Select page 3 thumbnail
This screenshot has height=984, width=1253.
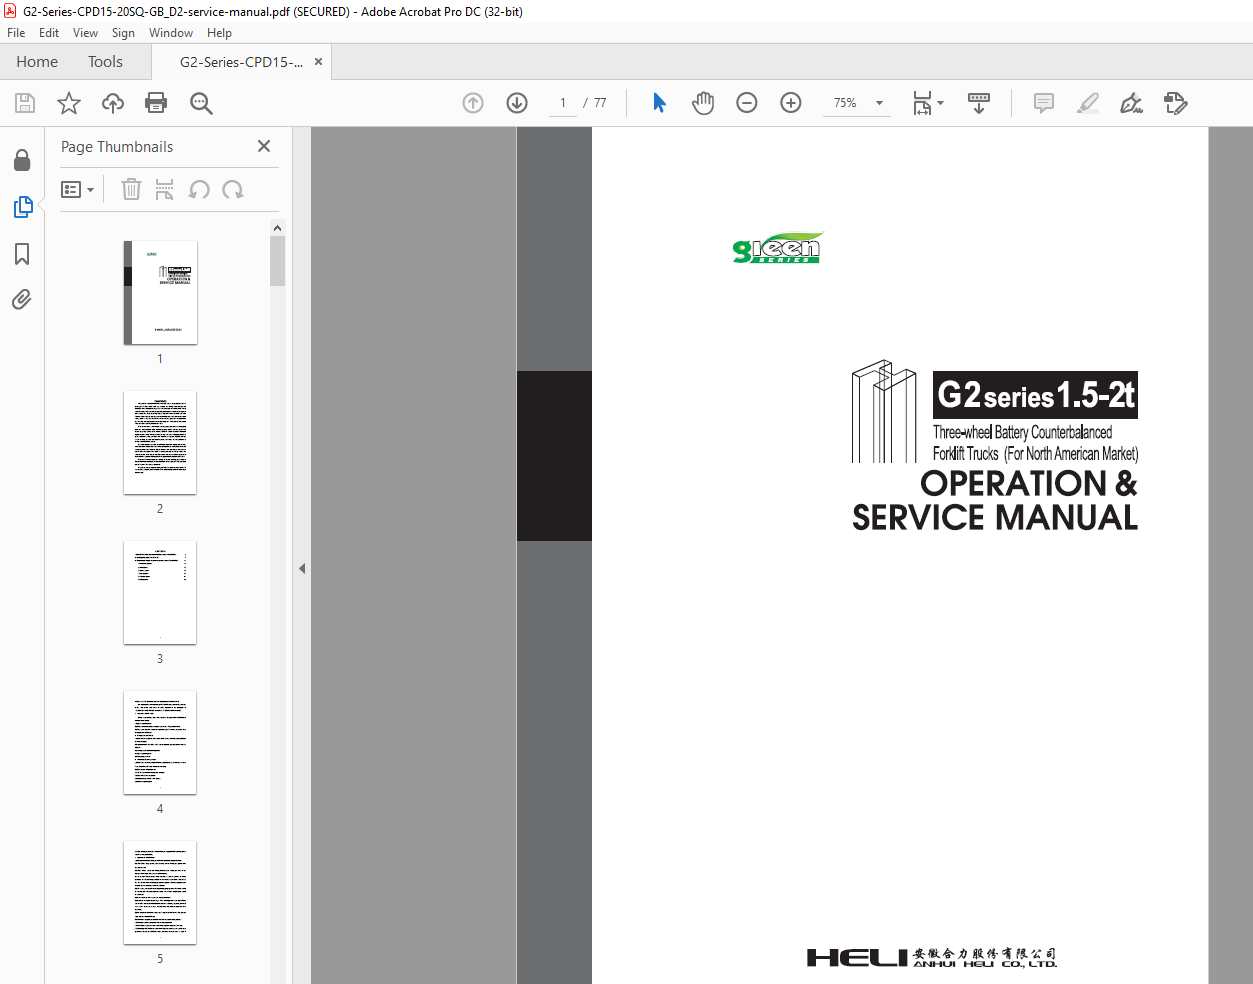coord(160,593)
